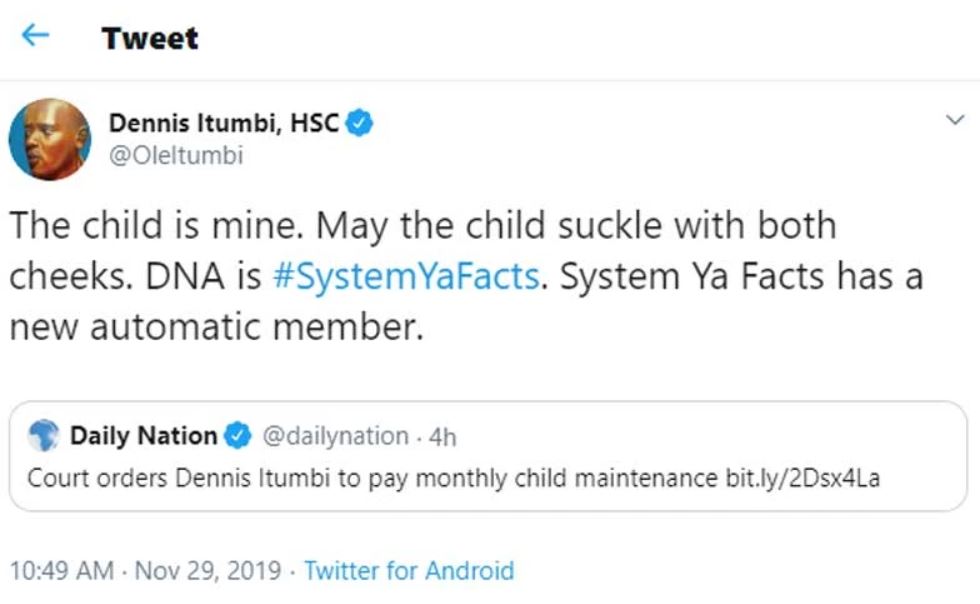
Task: Click the Tweet header title
Action: click(150, 38)
